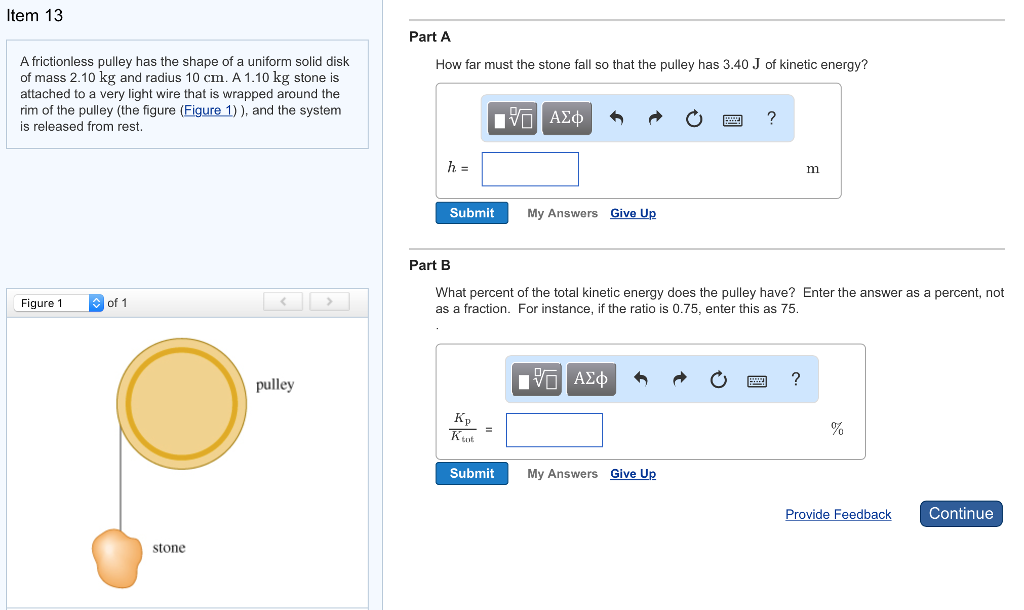
Task: Click the previous figure chevron
Action: 283,301
